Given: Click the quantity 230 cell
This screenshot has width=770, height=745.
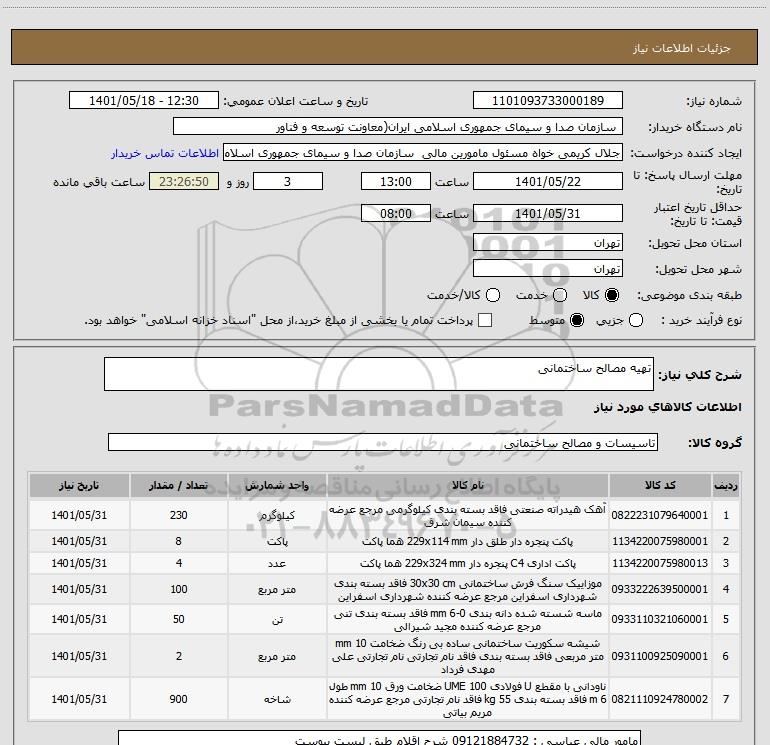Looking at the screenshot, I should [x=179, y=515].
